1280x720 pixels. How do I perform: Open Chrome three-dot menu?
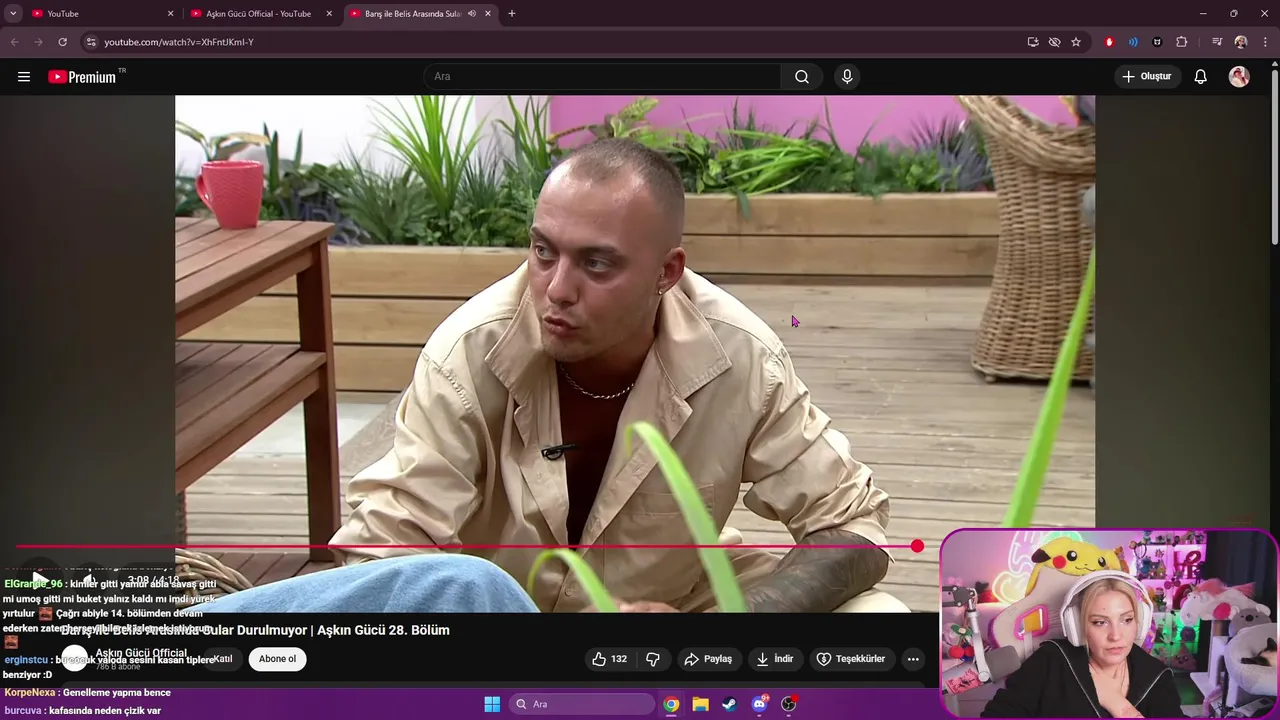(1264, 42)
